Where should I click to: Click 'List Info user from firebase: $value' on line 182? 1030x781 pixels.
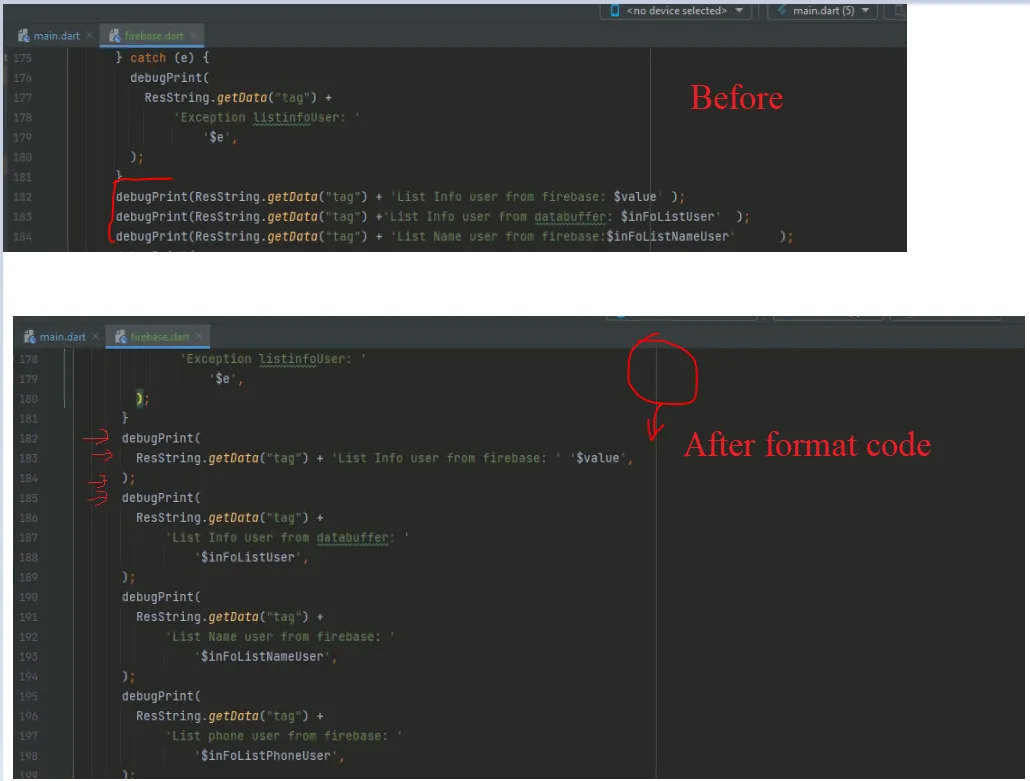click(x=526, y=197)
